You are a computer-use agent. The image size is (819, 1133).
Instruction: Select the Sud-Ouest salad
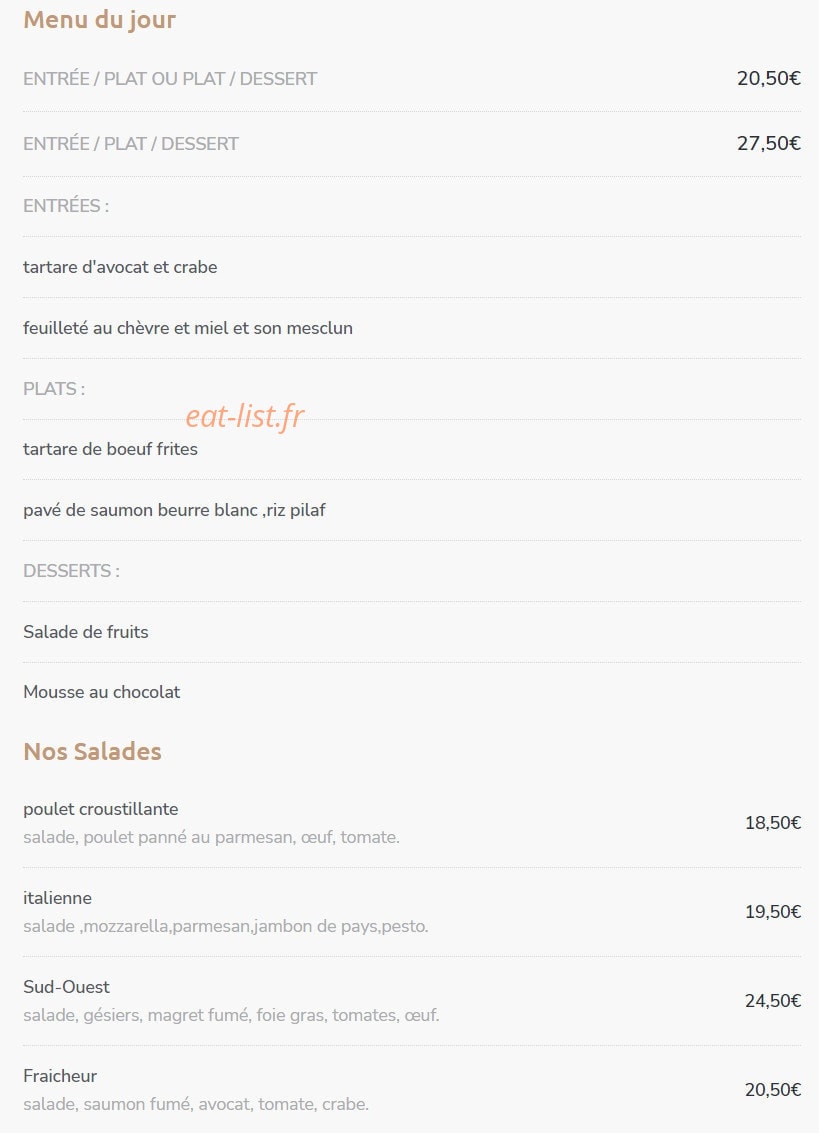coord(412,1001)
